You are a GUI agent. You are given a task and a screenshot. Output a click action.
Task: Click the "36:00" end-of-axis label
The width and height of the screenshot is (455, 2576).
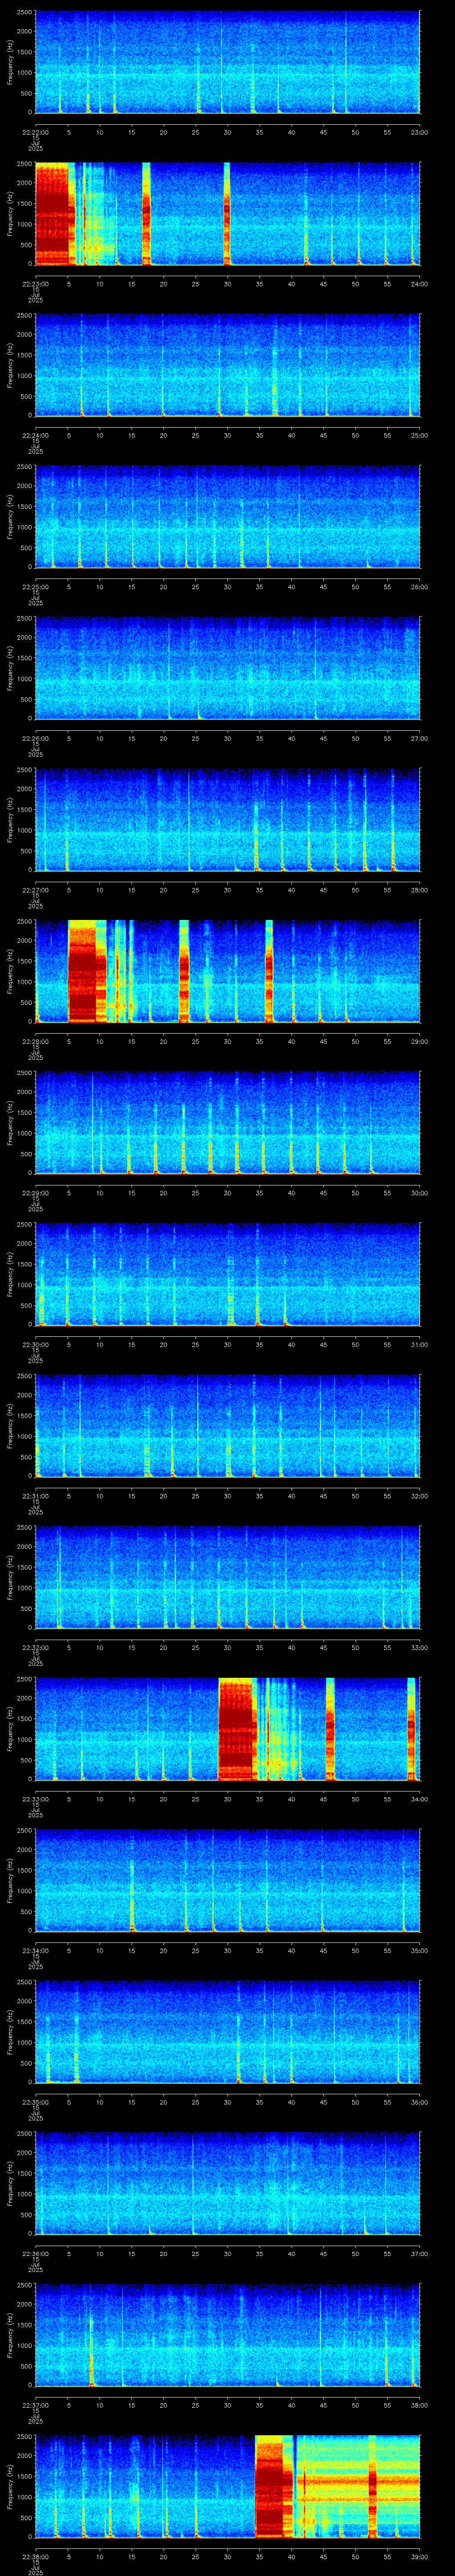pyautogui.click(x=419, y=2102)
